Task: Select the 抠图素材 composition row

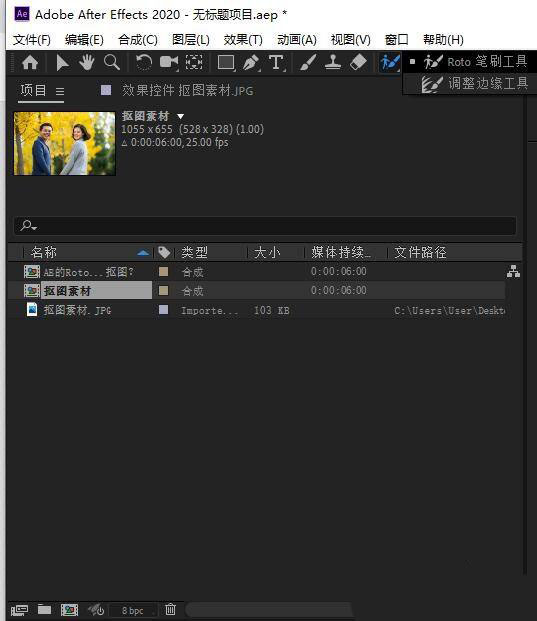Action: [256, 291]
